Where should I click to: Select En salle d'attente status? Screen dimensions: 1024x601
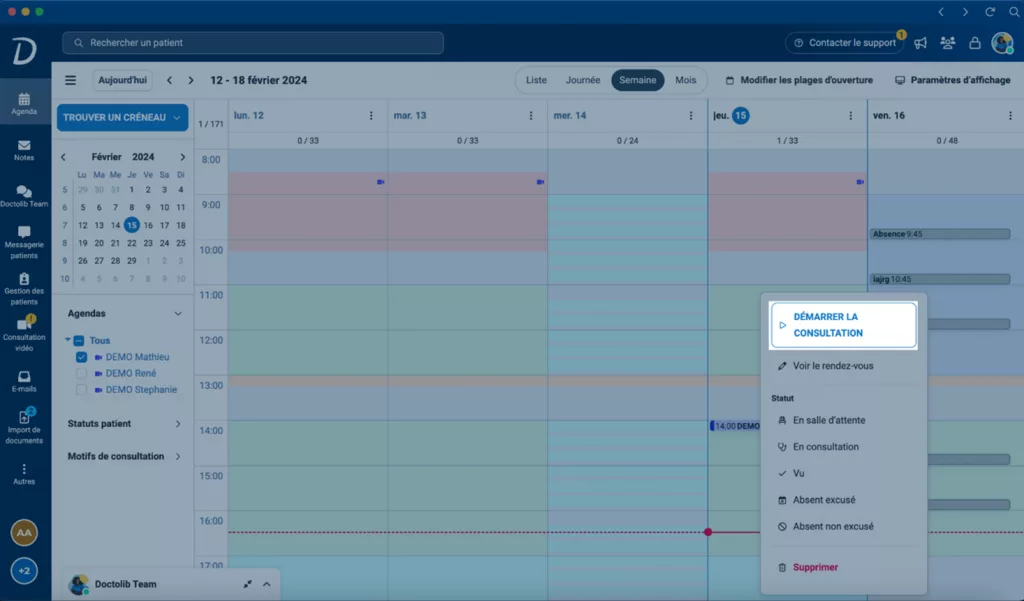(x=828, y=421)
